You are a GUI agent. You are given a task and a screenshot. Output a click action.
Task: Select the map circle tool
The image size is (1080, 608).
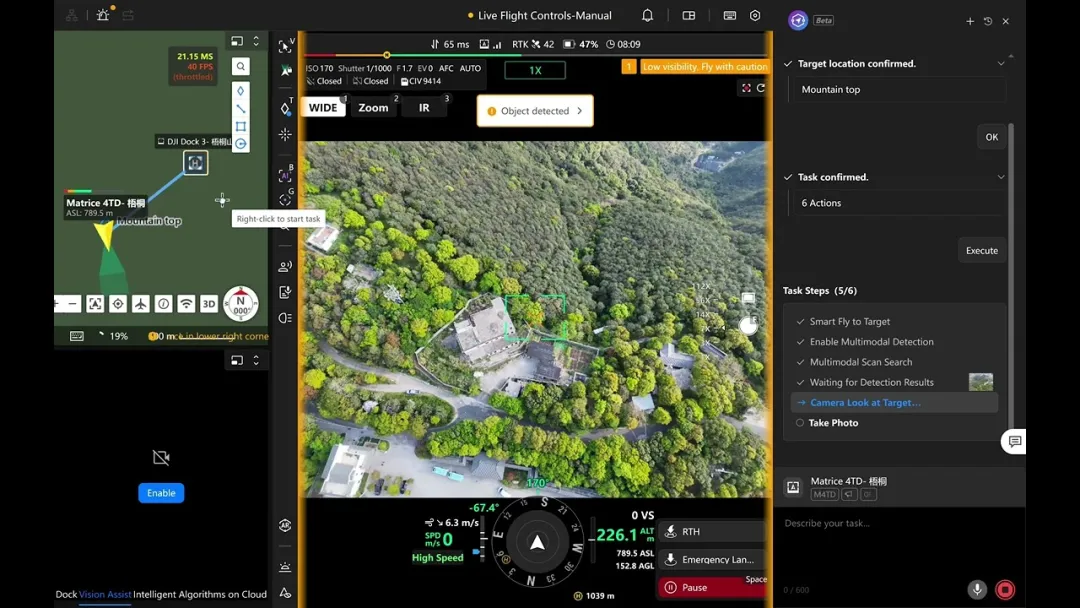(240, 143)
